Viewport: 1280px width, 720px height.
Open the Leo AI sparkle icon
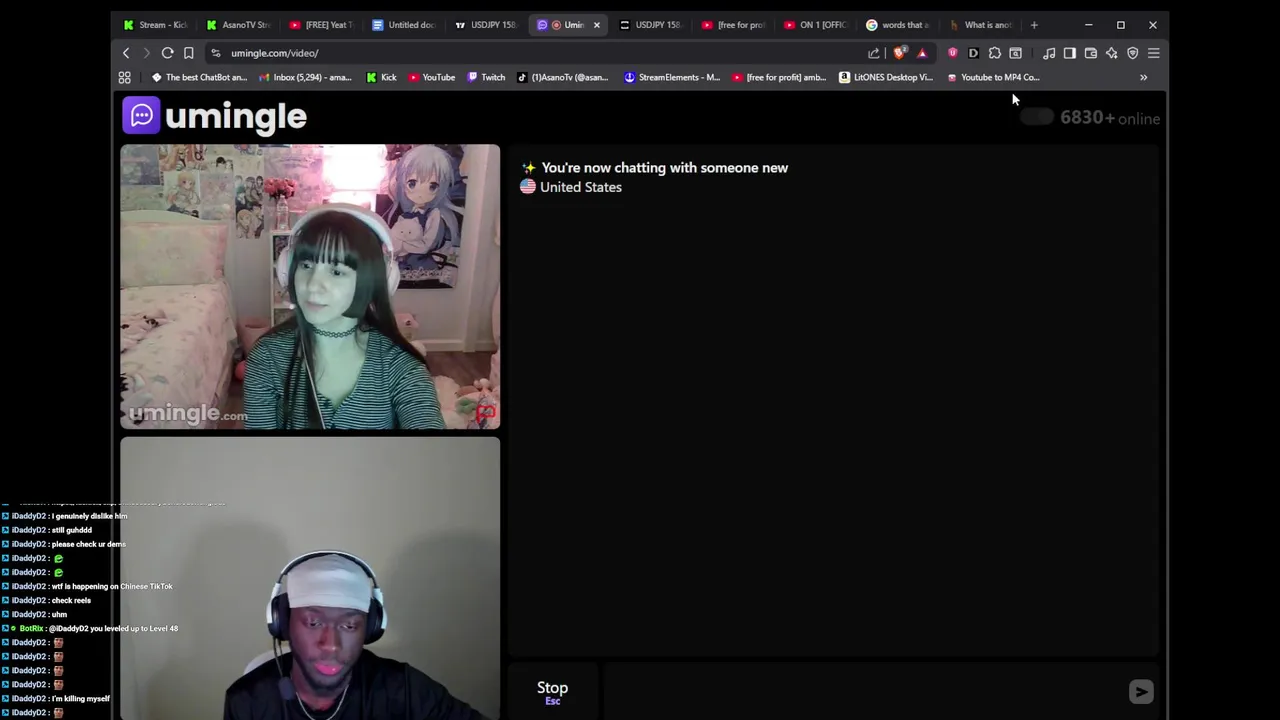1112,53
